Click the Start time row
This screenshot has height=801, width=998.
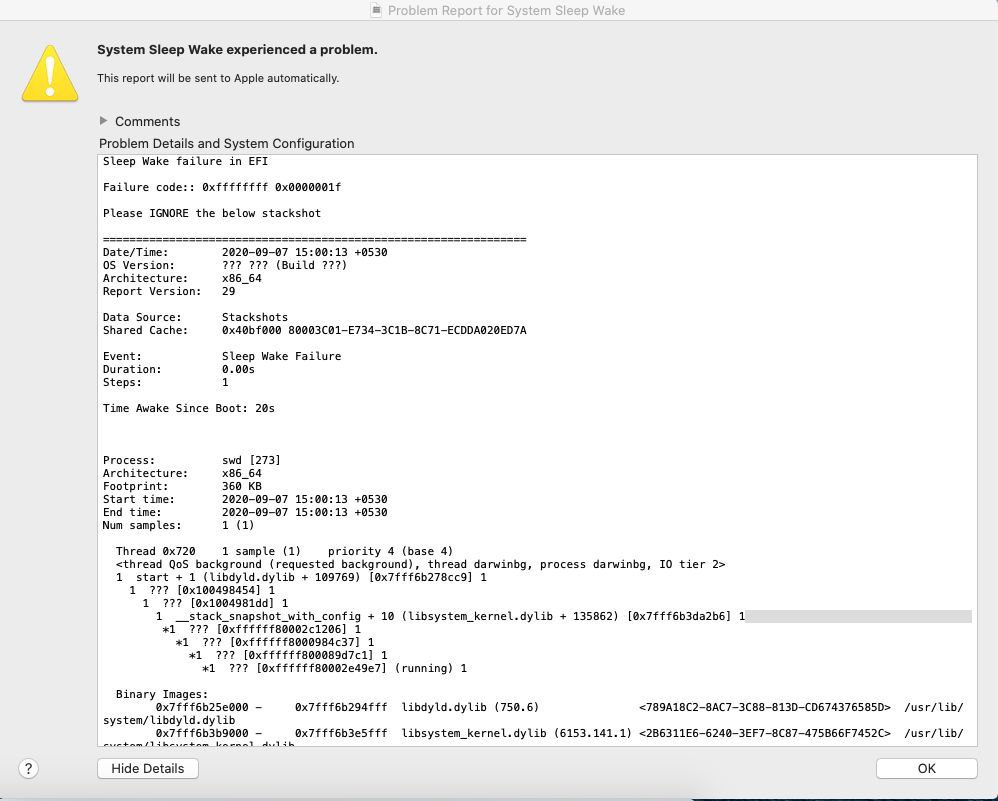[245, 499]
